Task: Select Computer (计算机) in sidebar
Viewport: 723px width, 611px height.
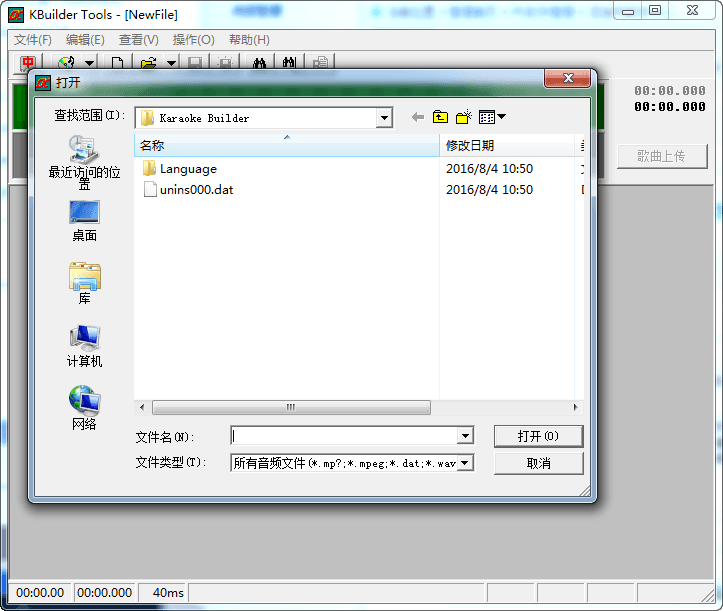Action: [x=84, y=346]
